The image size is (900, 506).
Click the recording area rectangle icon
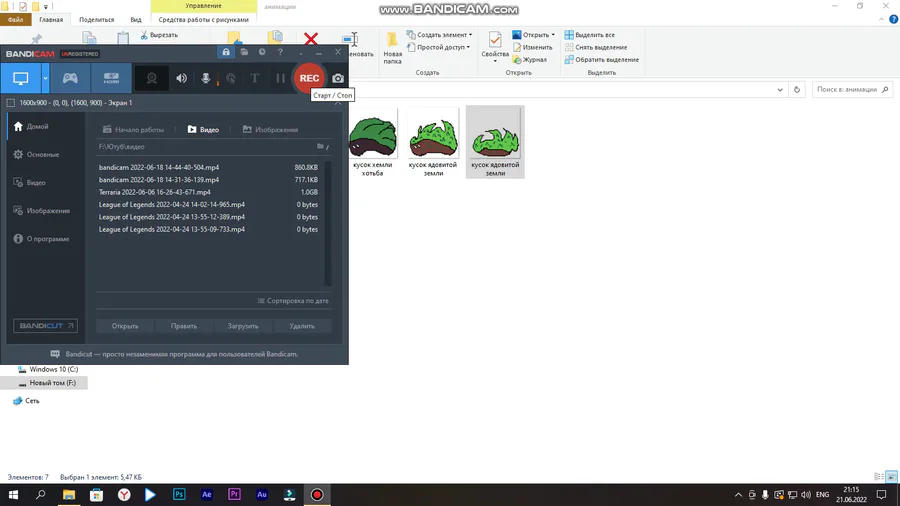tap(10, 103)
